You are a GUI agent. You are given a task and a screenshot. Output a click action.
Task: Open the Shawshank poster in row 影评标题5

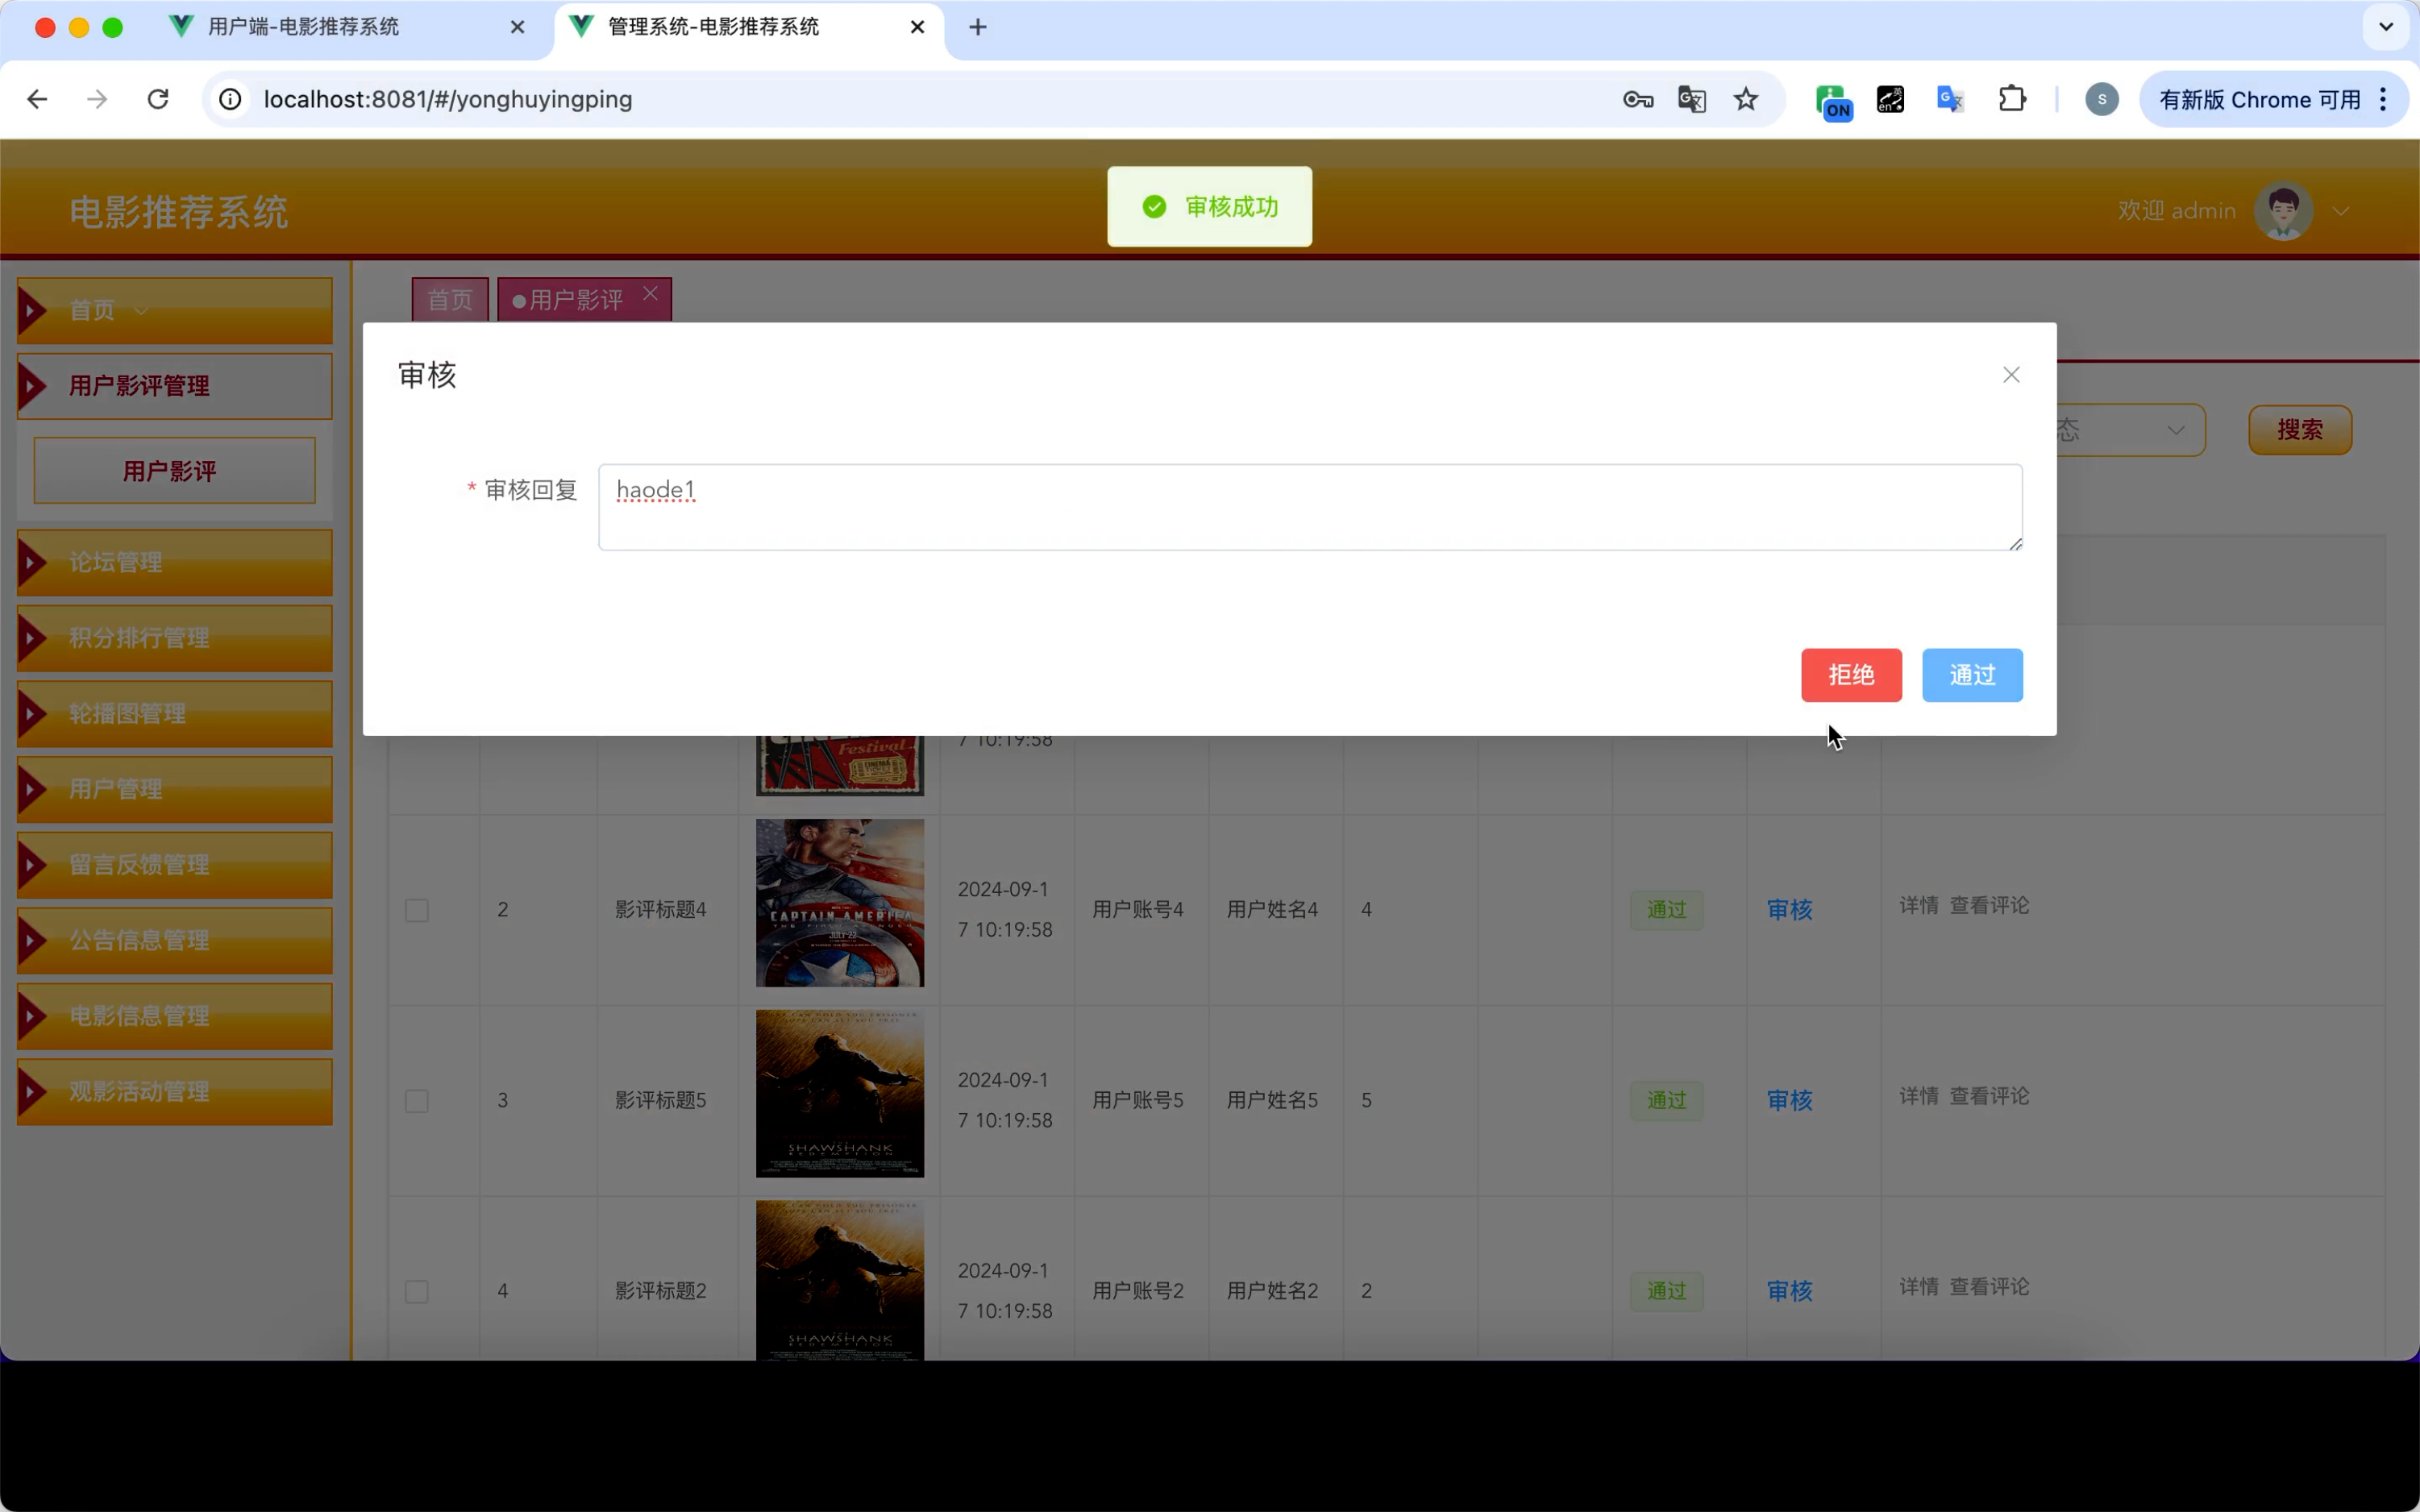click(x=840, y=1093)
